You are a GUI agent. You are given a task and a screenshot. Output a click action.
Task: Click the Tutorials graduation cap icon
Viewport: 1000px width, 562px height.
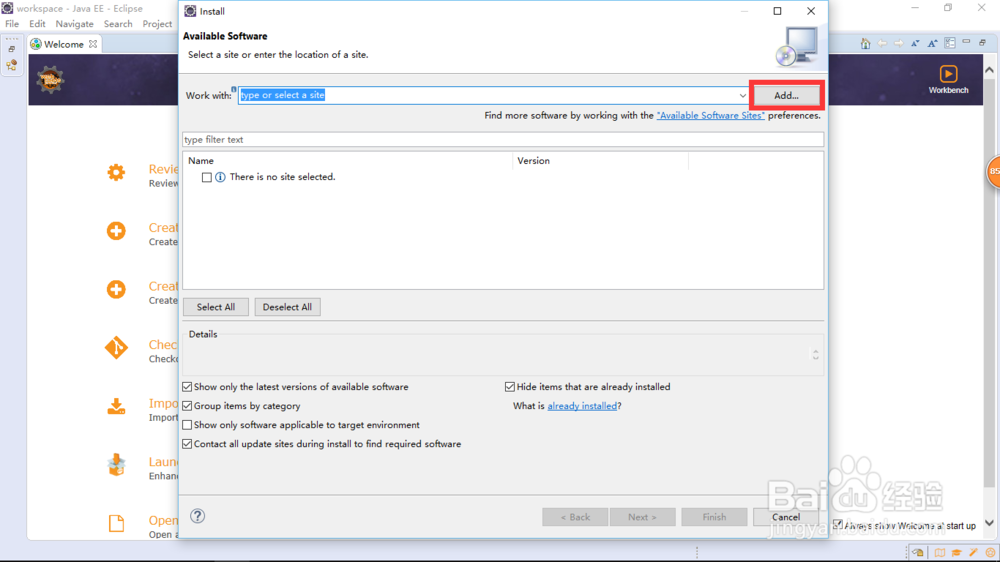pos(957,552)
